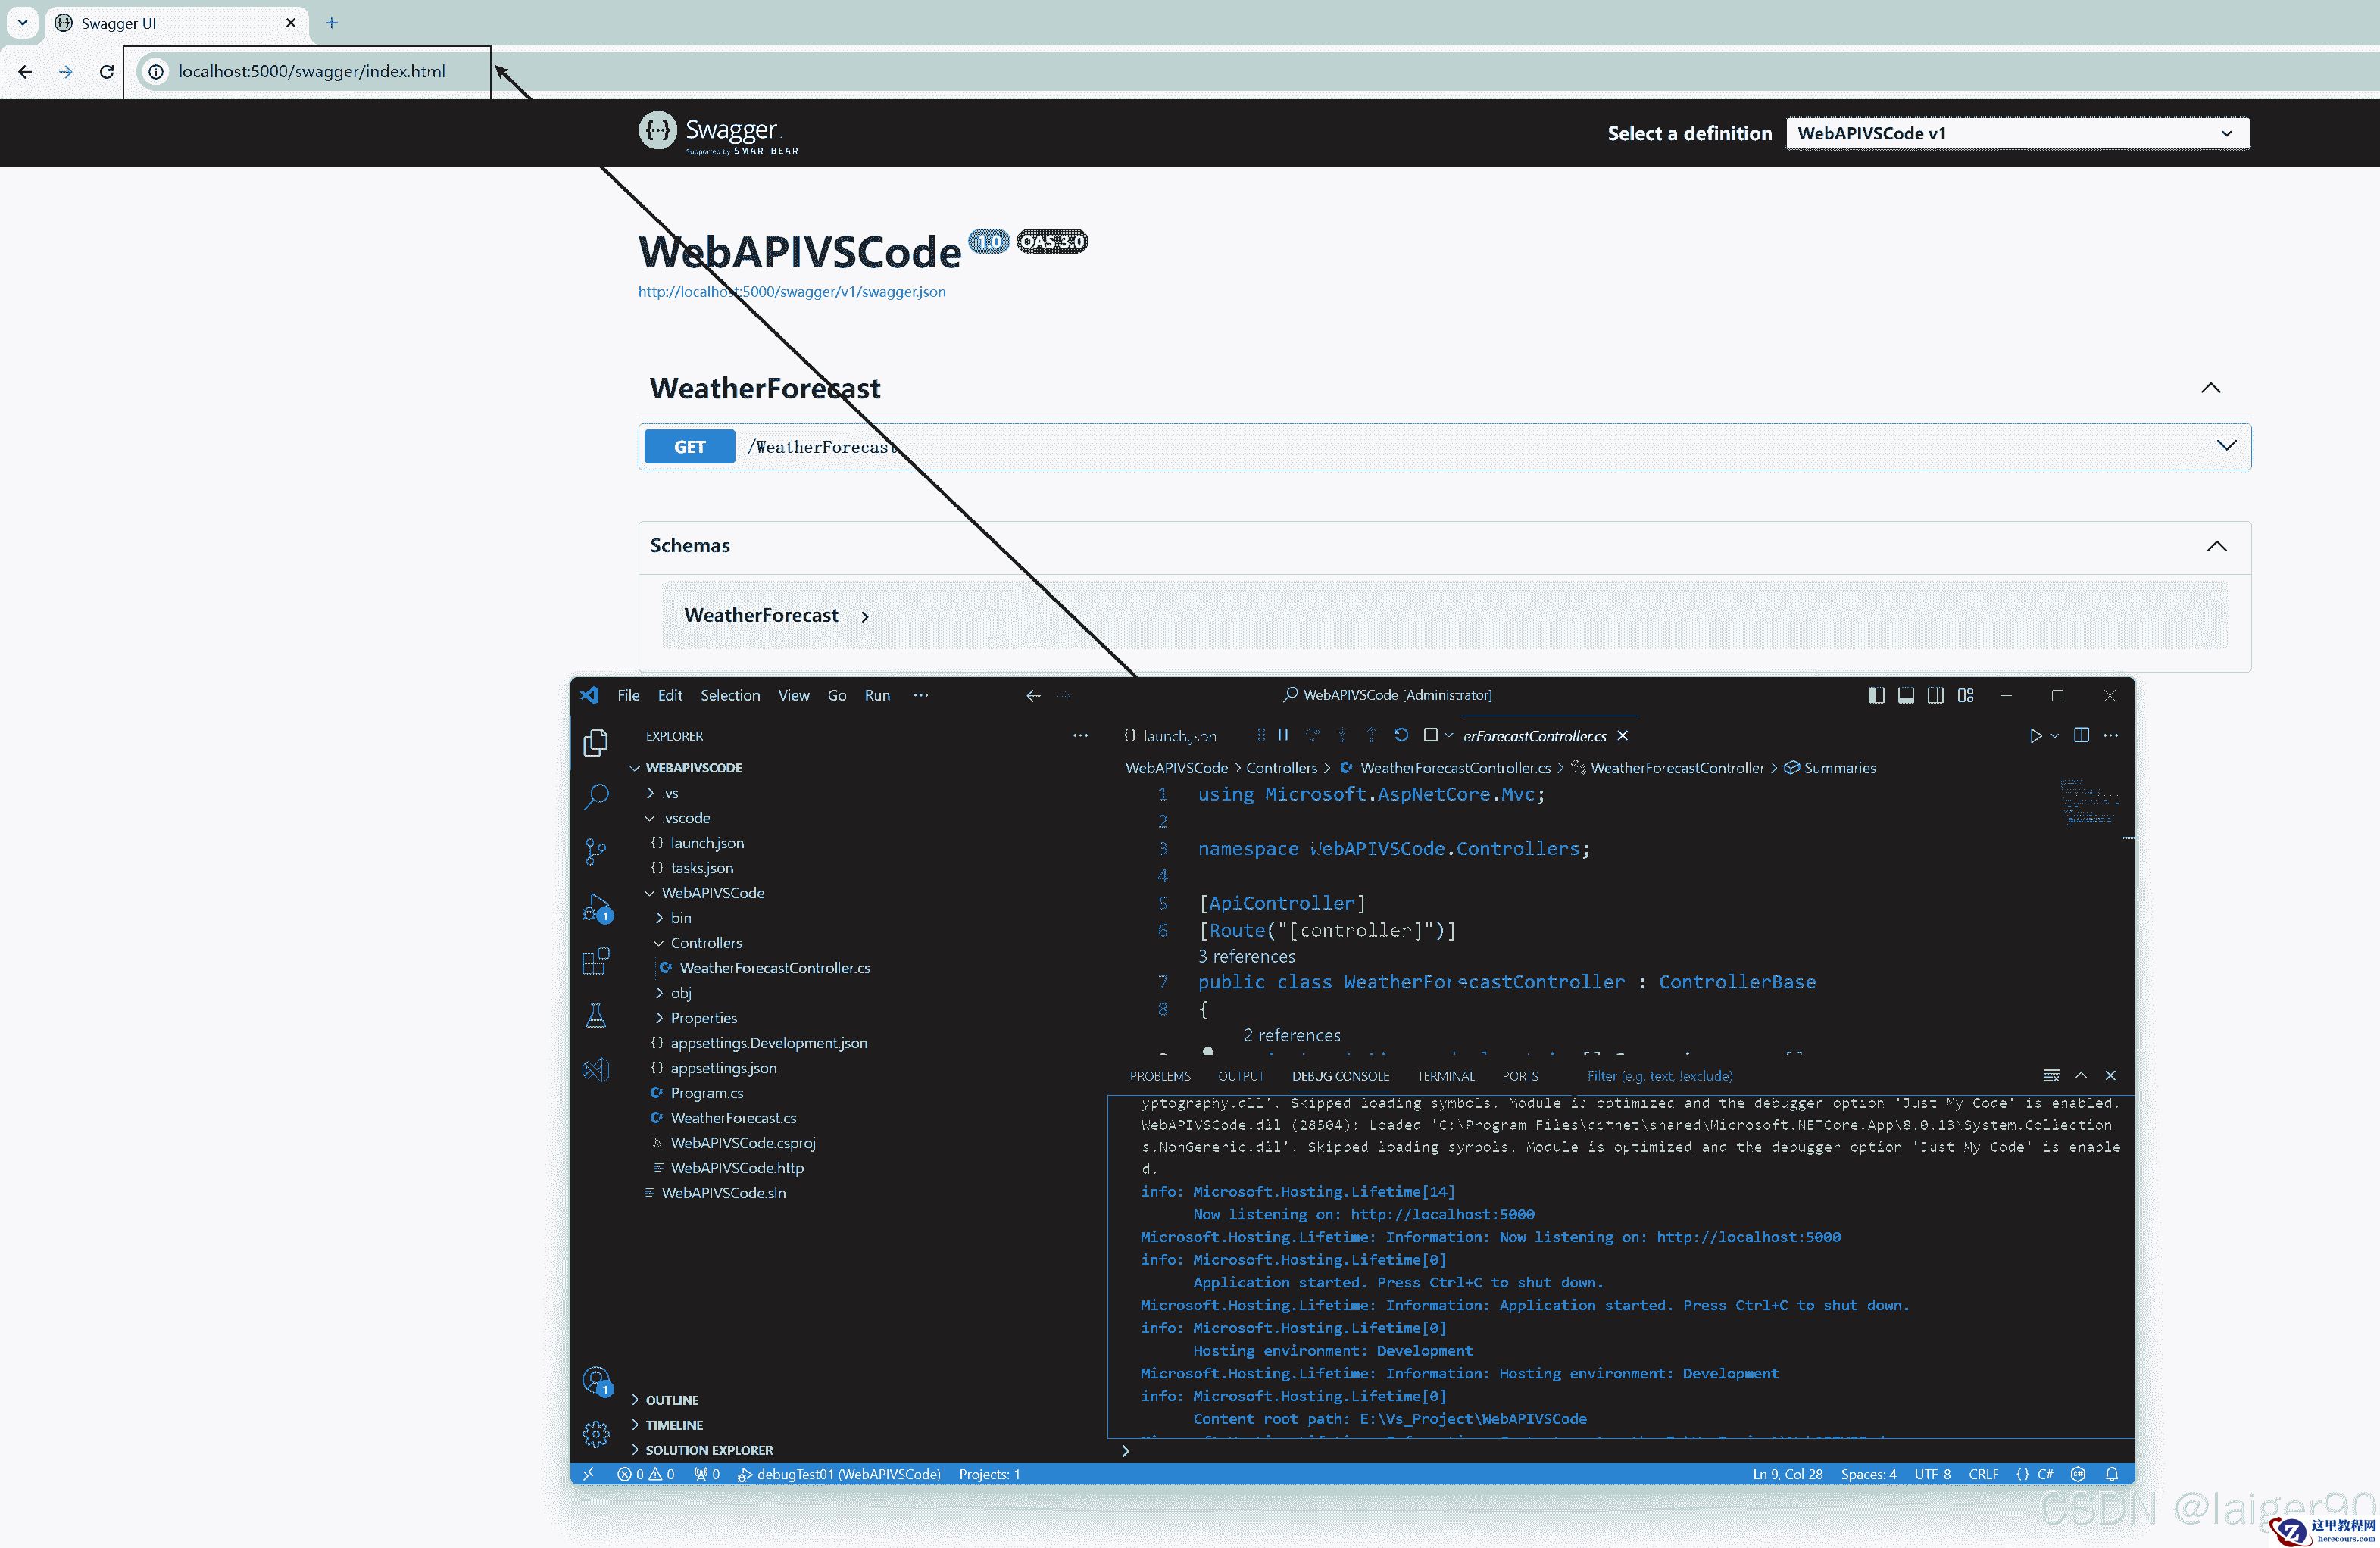Stop the debug session via the stop icon
2380x1548 pixels.
click(1430, 735)
